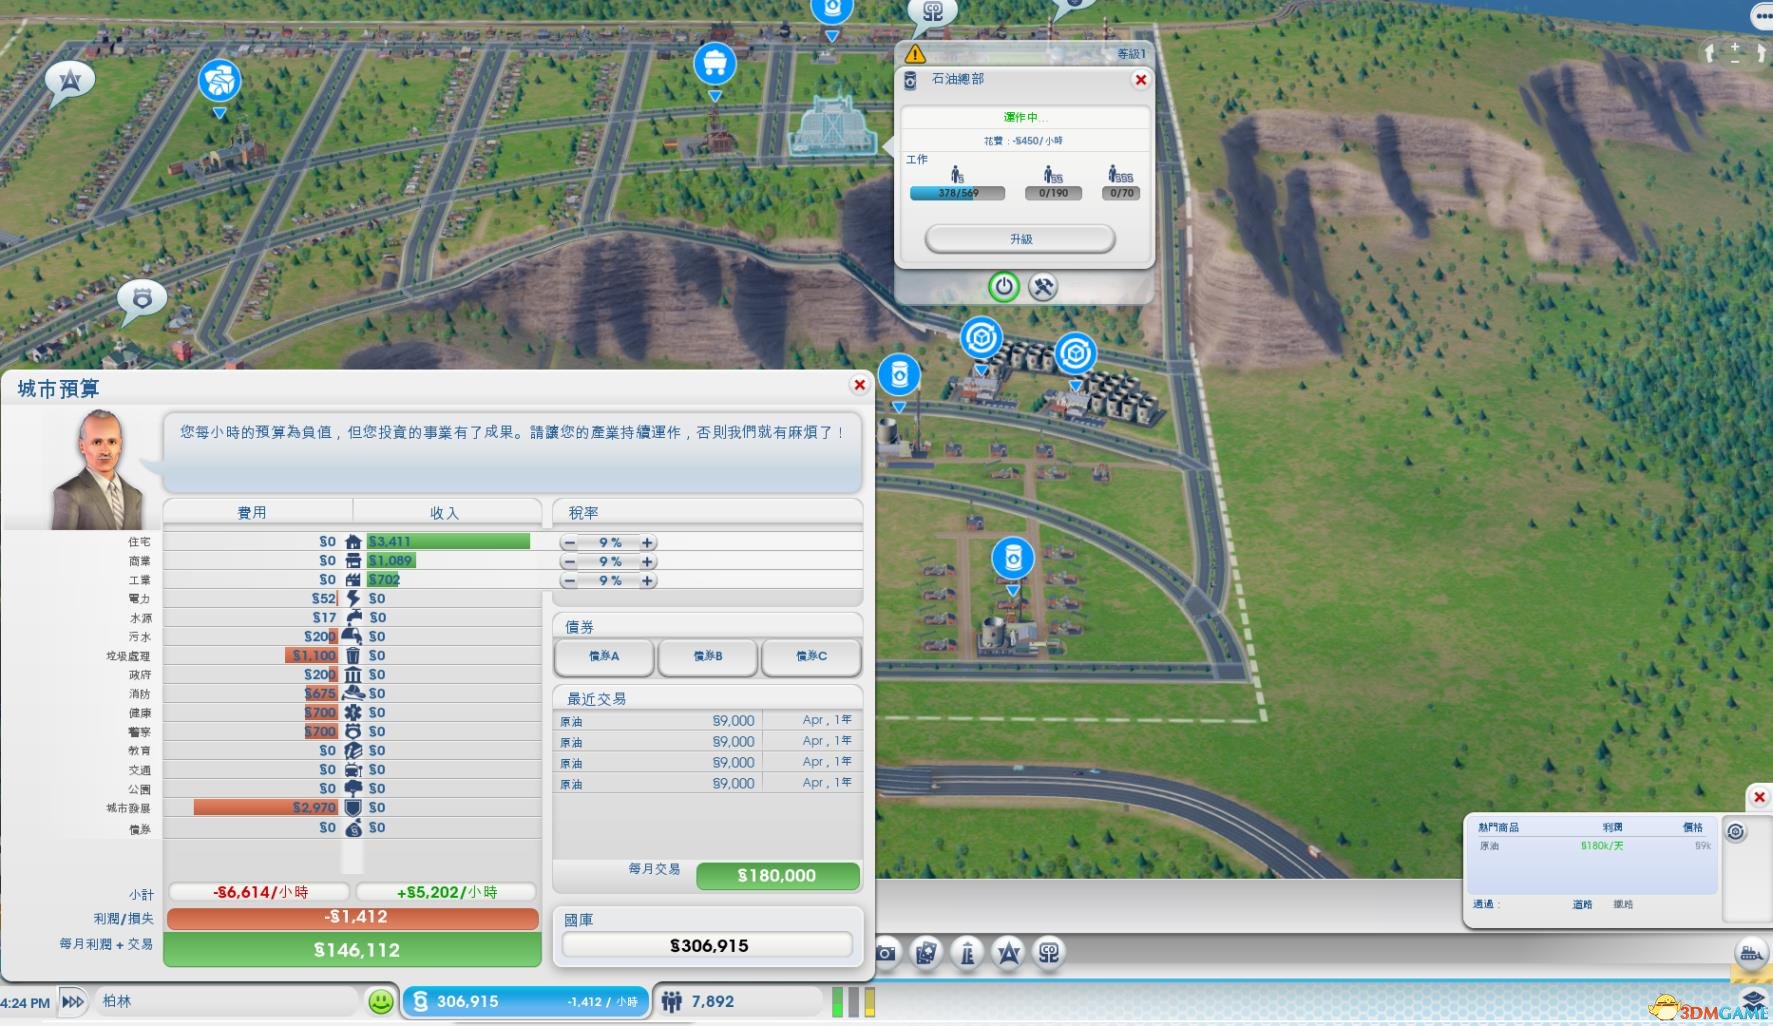Decrease the 工業 industrial tax rate
The width and height of the screenshot is (1773, 1026).
[x=569, y=580]
